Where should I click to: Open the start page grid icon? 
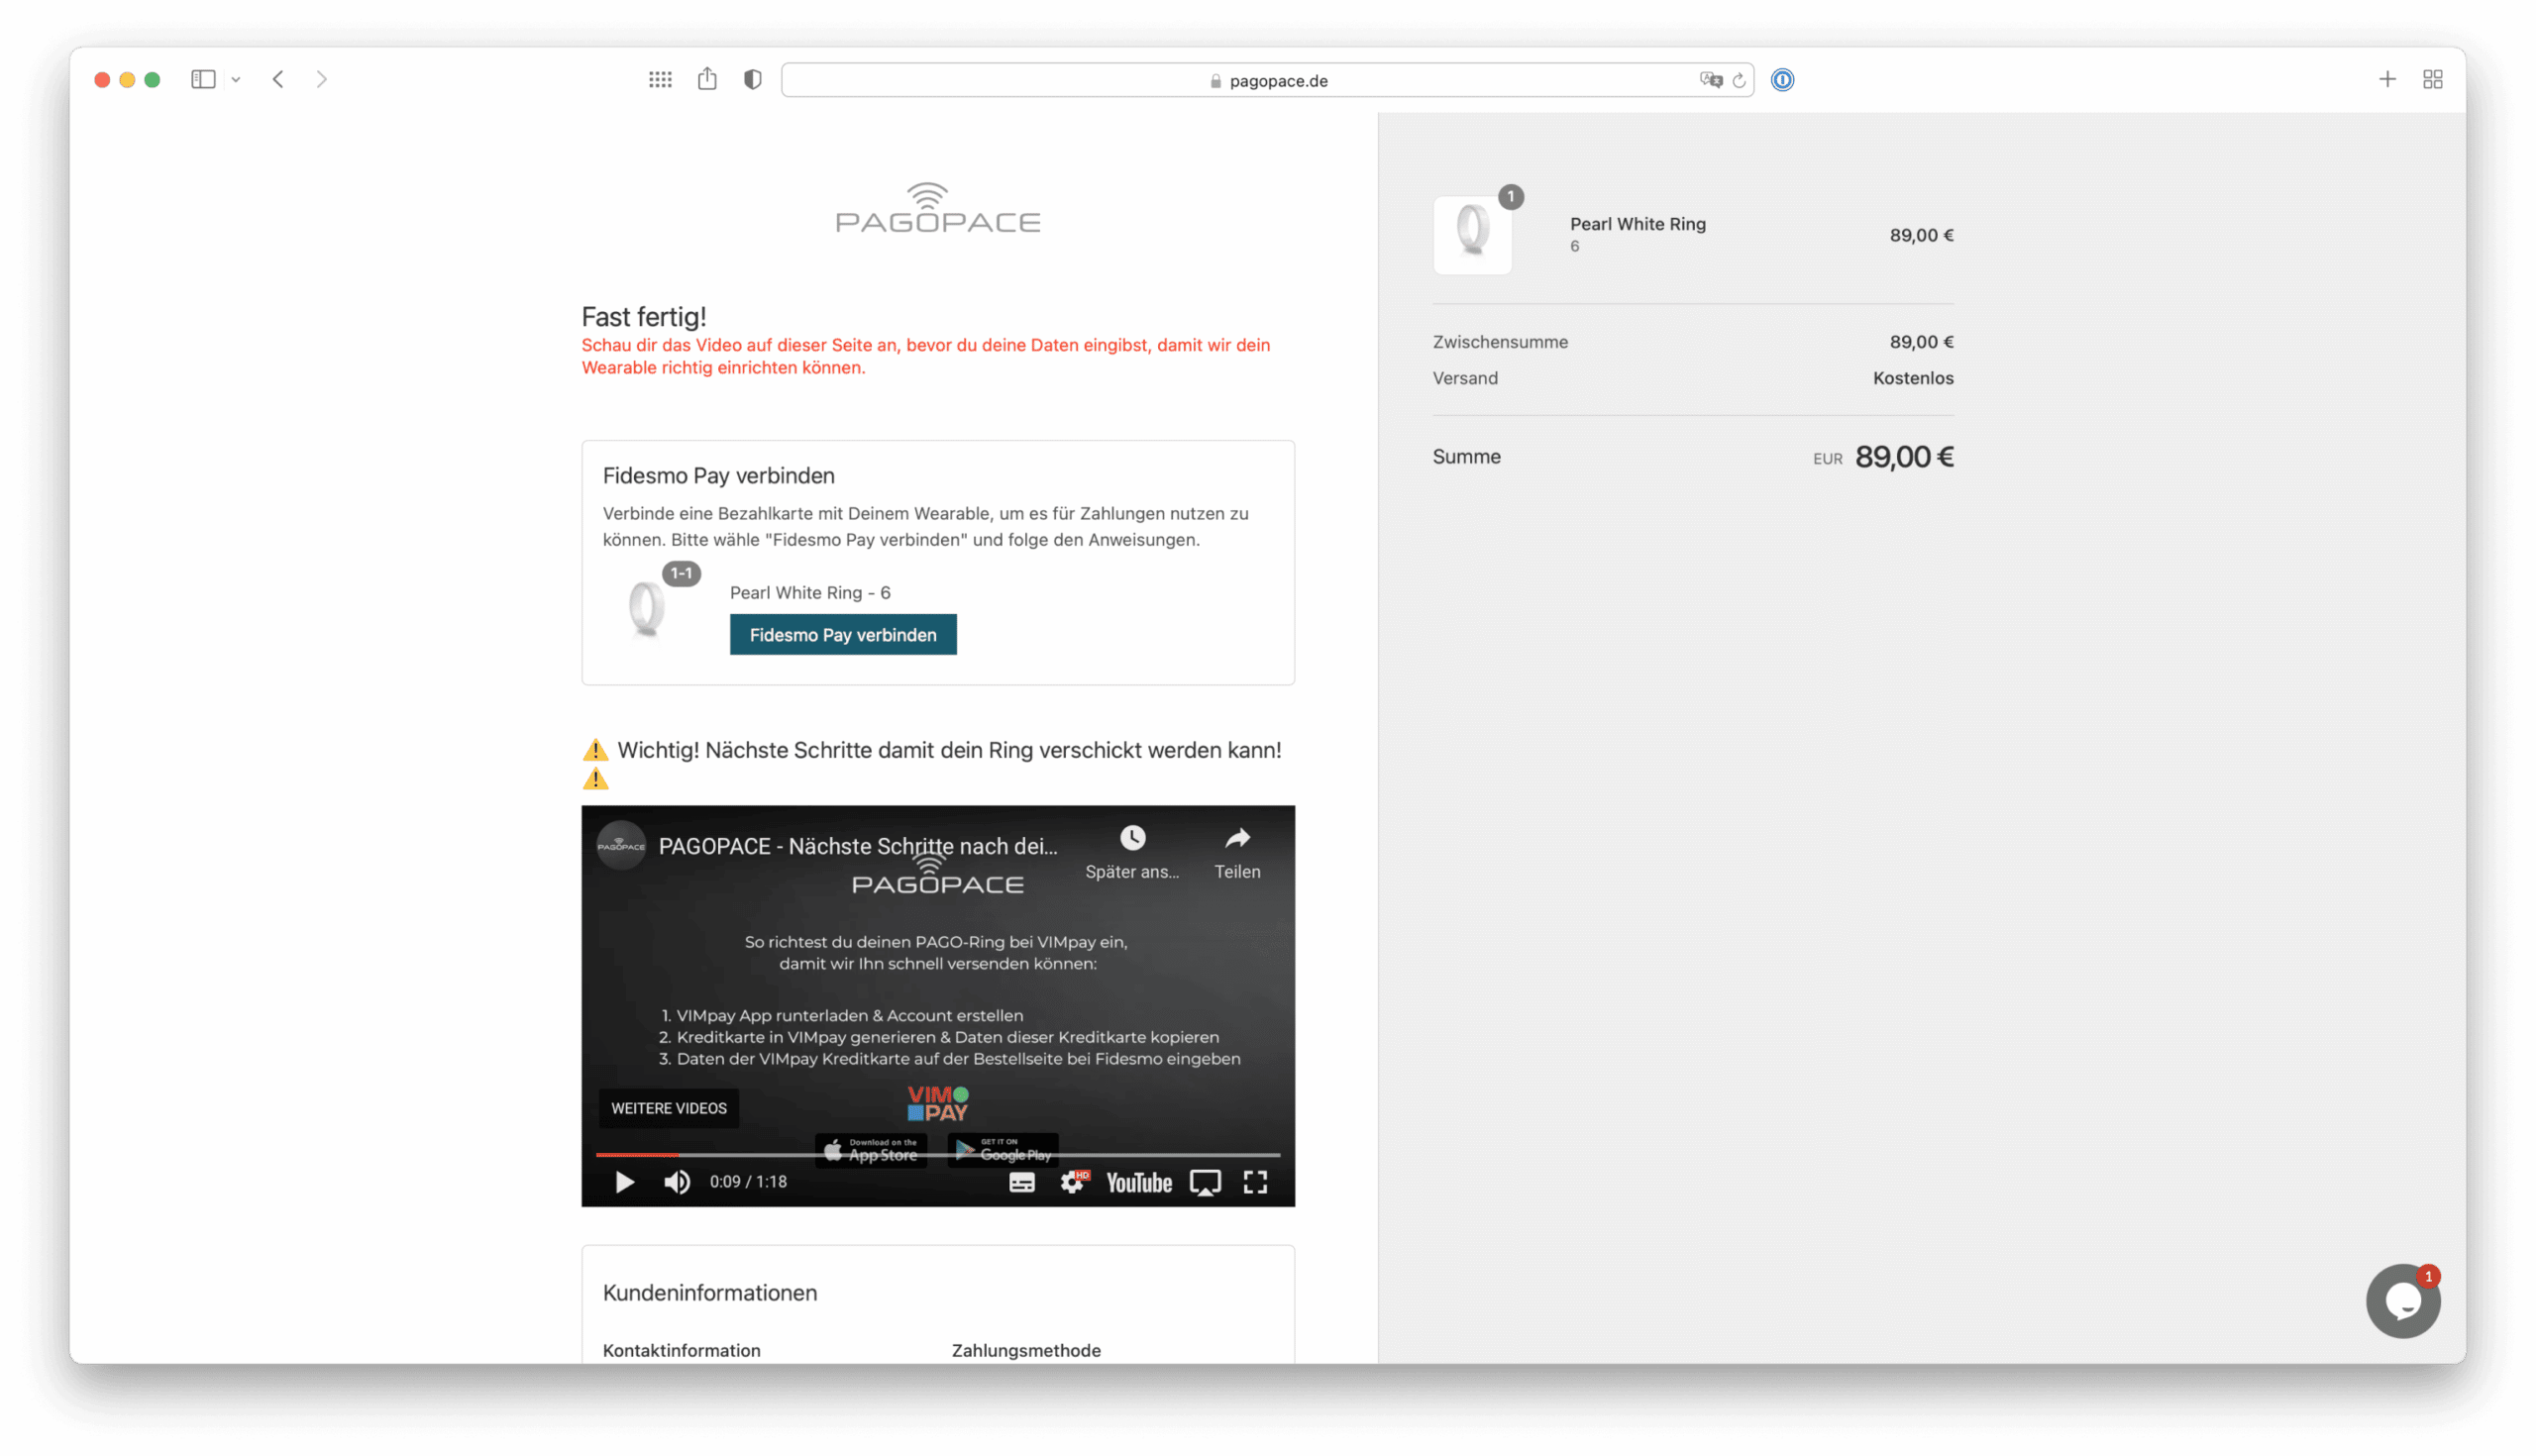[x=660, y=79]
